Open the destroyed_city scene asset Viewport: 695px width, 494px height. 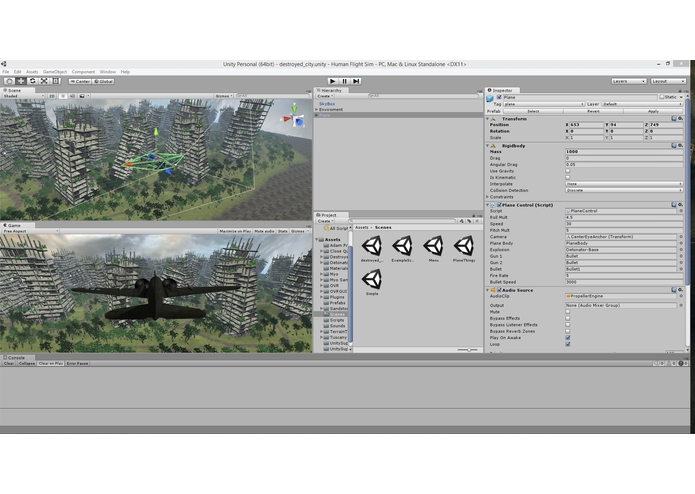point(371,249)
